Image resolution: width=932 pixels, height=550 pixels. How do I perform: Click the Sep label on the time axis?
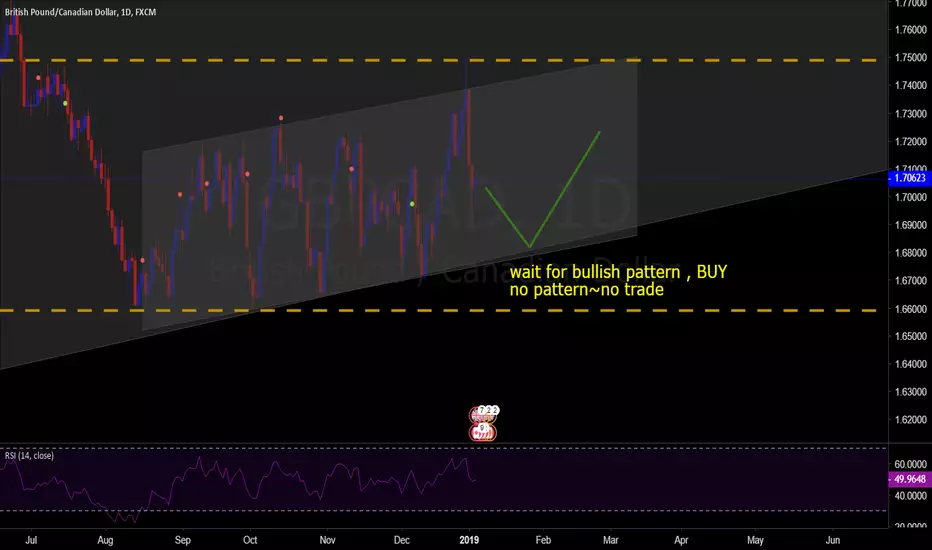[182, 540]
